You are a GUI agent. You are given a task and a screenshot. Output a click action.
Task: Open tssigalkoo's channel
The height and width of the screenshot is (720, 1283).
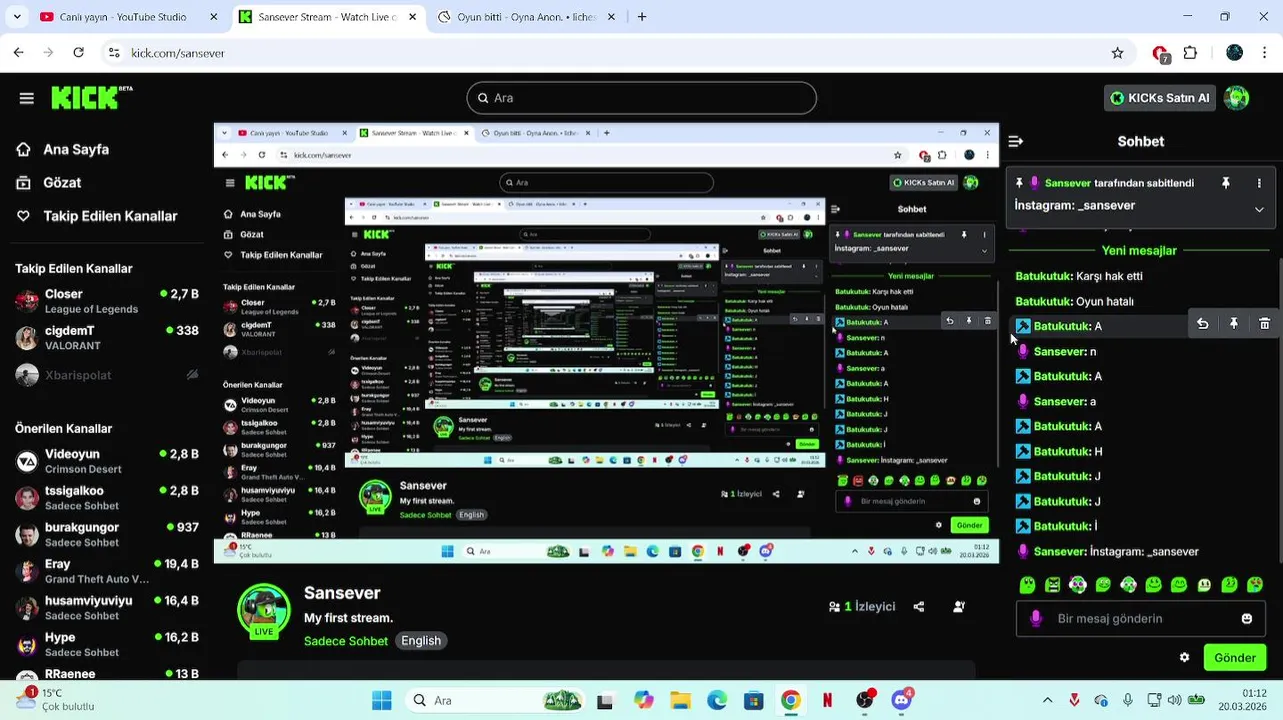[106, 498]
